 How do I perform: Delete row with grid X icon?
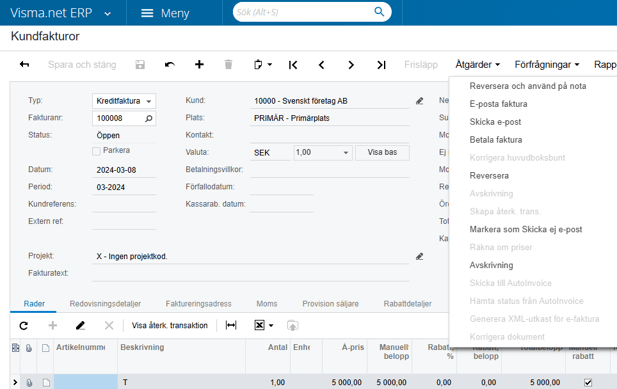point(109,325)
